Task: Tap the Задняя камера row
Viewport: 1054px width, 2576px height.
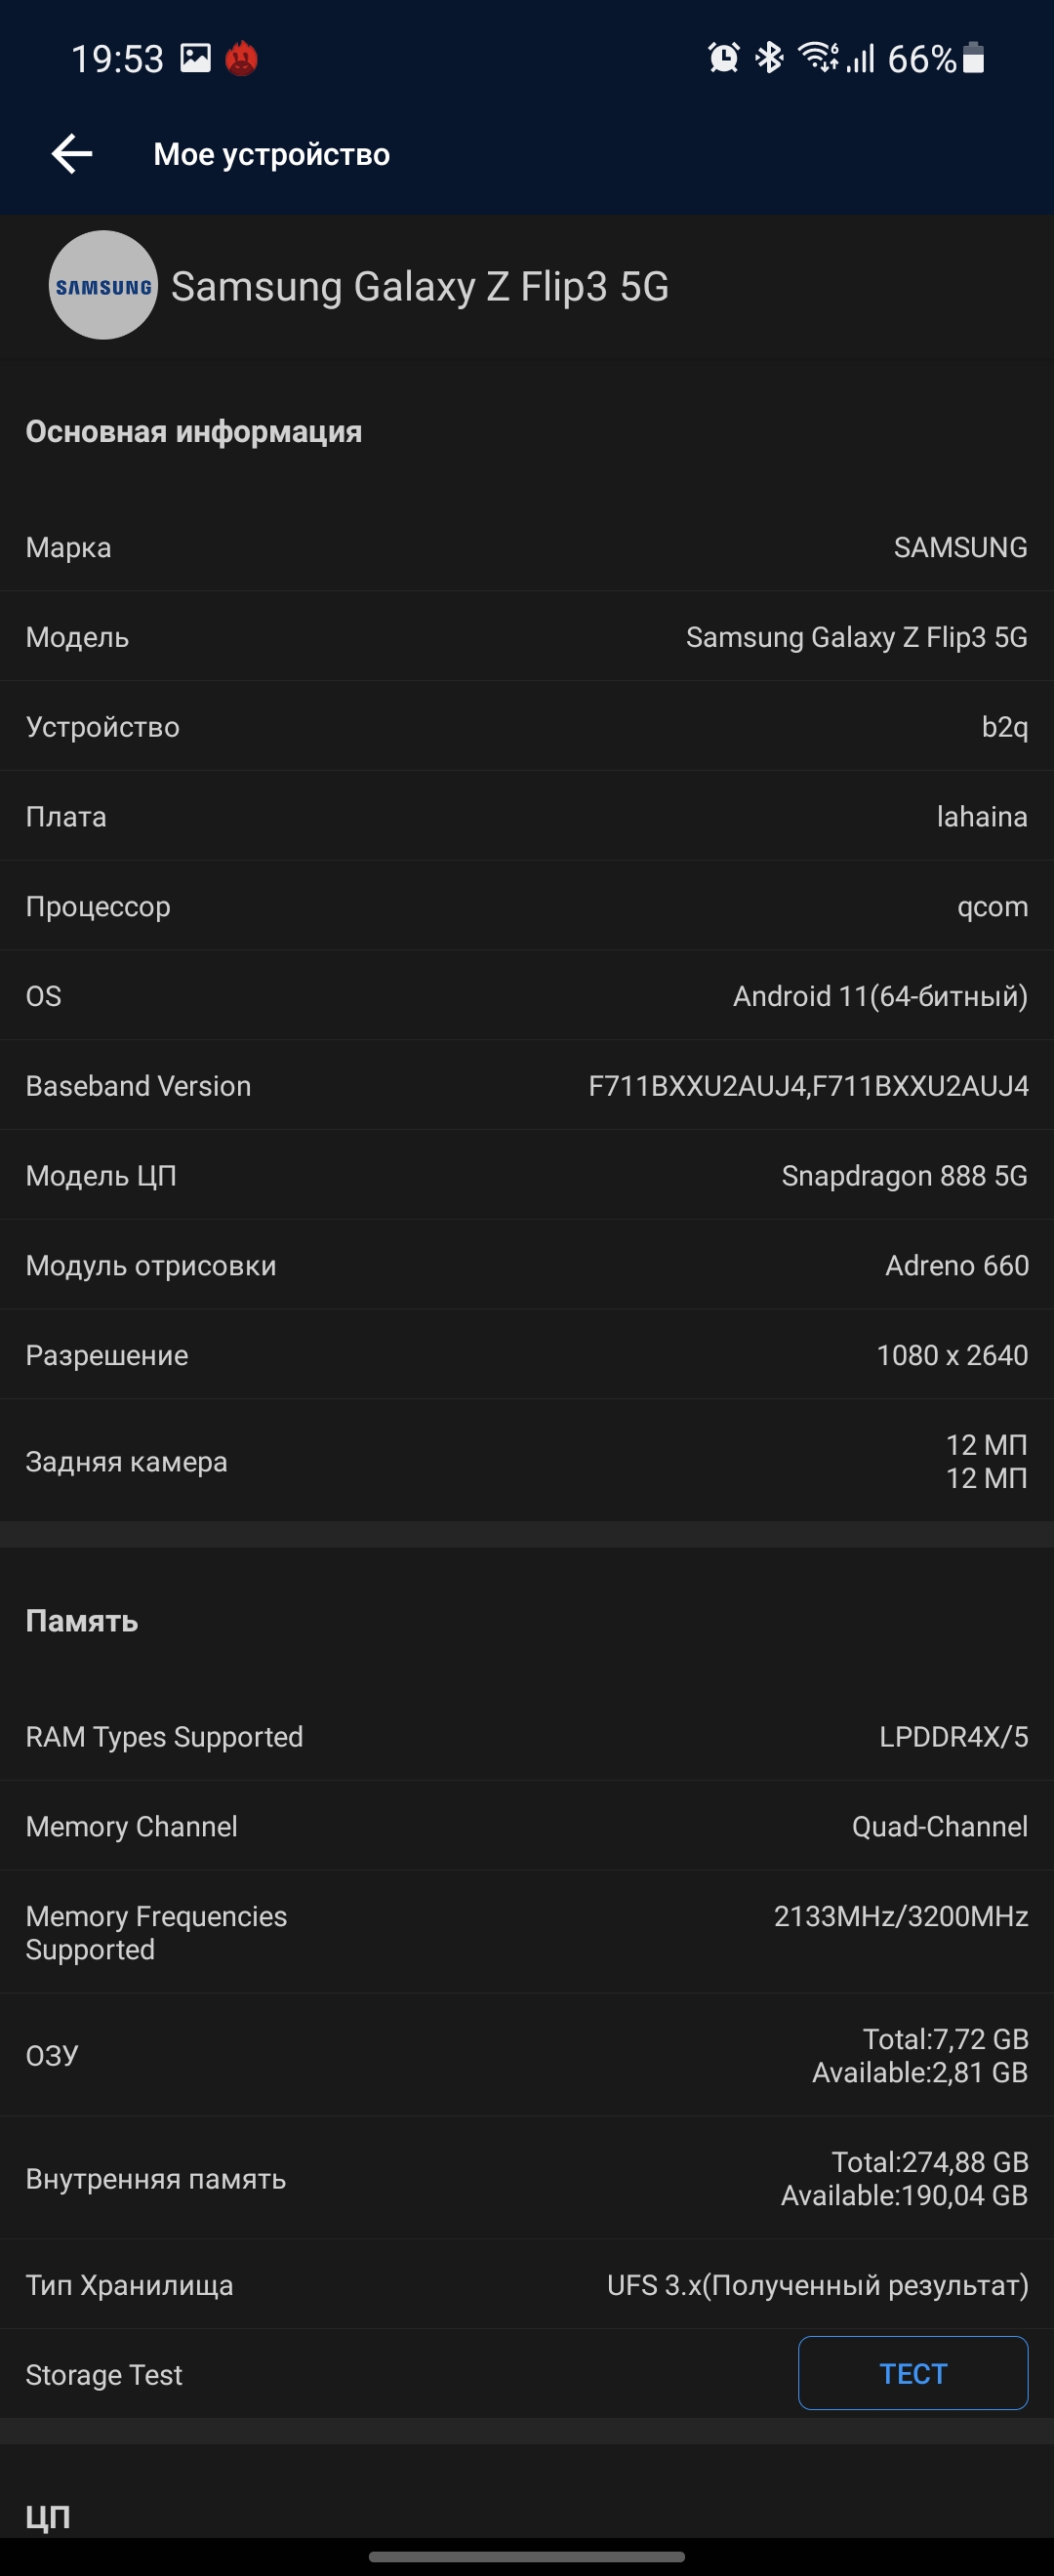Action: tap(527, 1461)
